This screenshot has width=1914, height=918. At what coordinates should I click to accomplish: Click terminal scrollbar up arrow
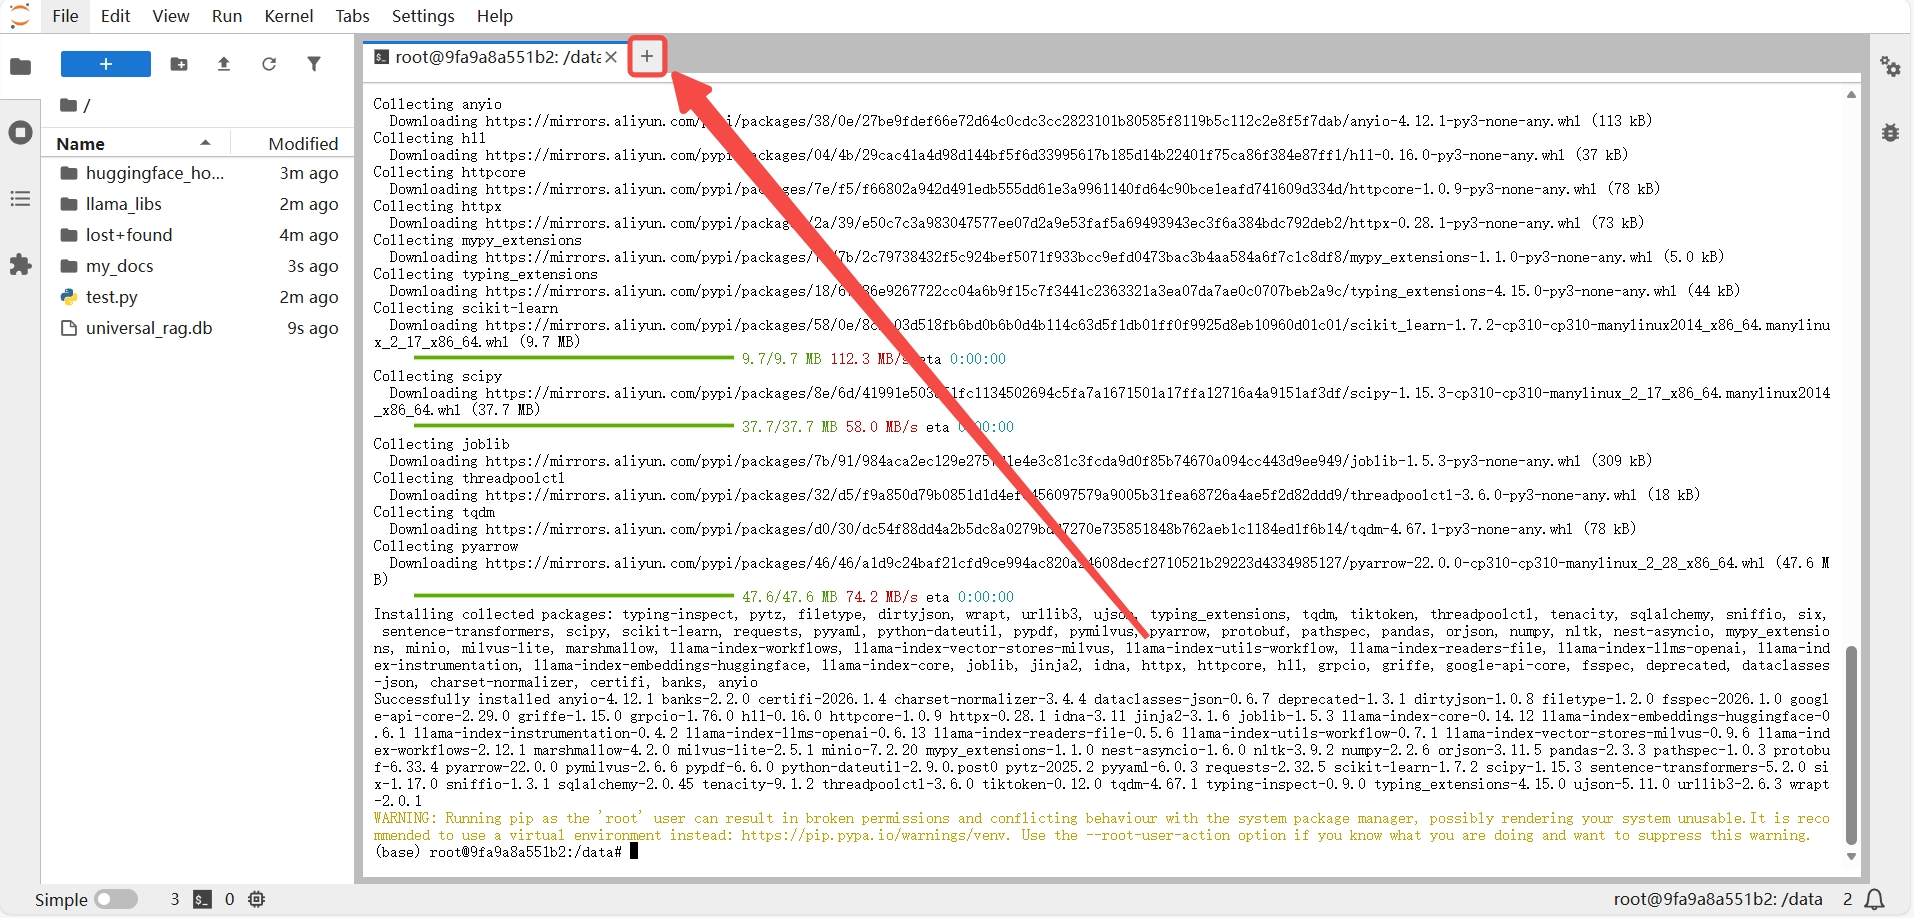1851,95
